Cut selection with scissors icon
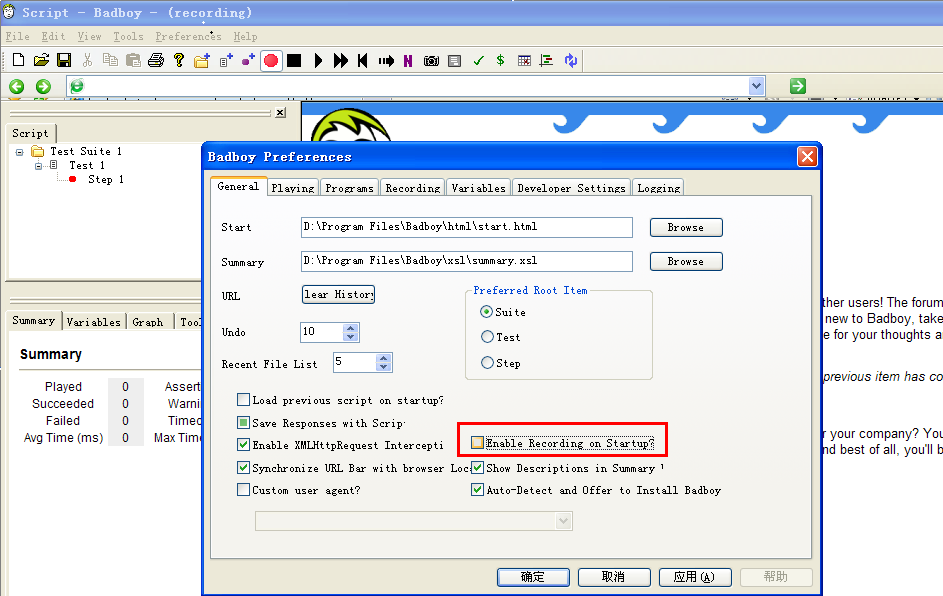 pyautogui.click(x=88, y=60)
